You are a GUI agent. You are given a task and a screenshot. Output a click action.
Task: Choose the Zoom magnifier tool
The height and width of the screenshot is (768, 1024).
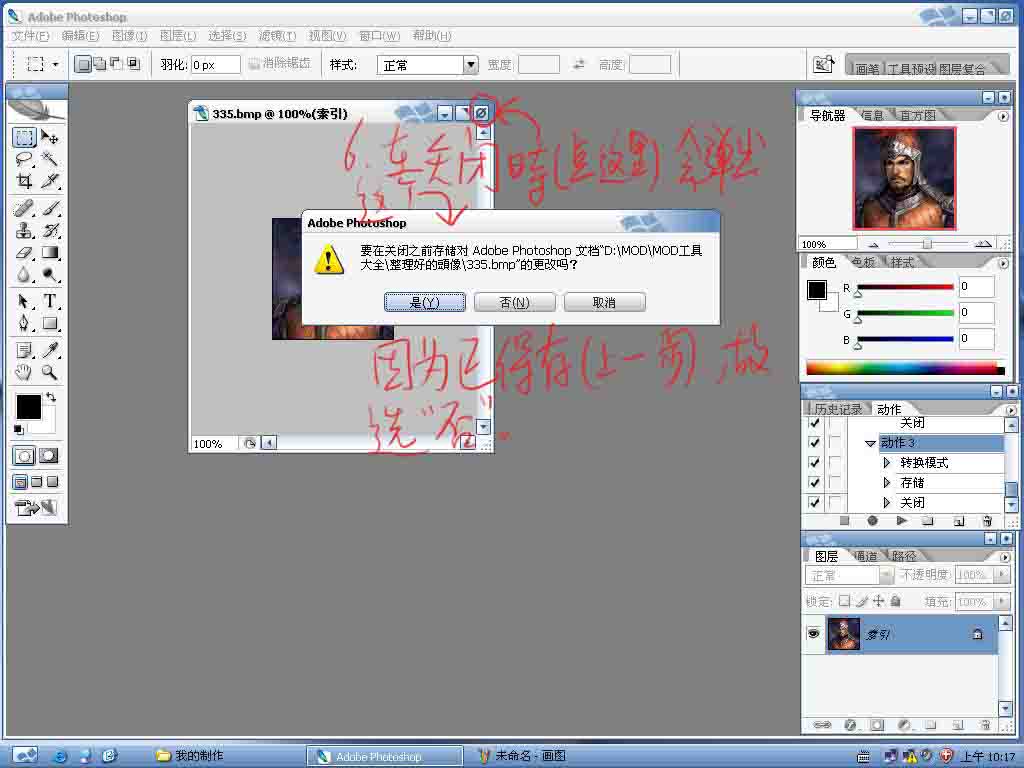49,373
